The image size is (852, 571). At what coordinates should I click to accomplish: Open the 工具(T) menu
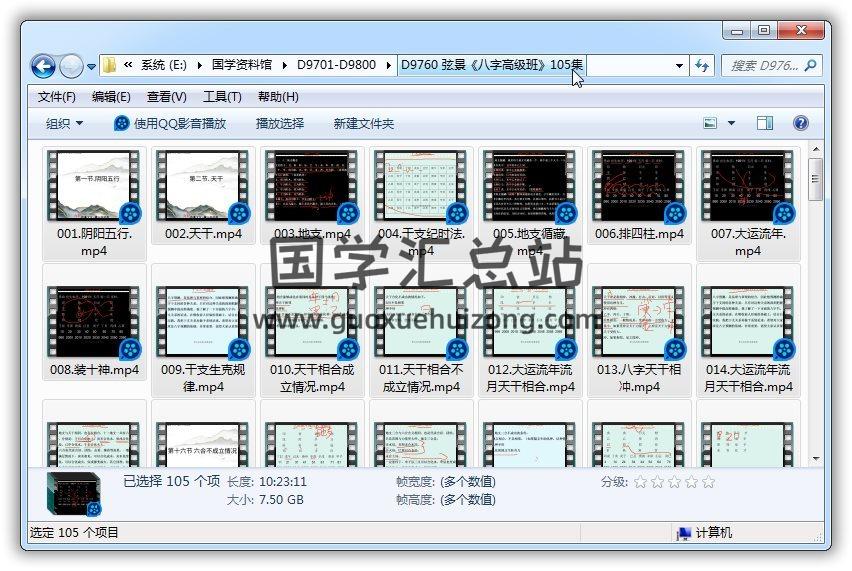pos(222,97)
